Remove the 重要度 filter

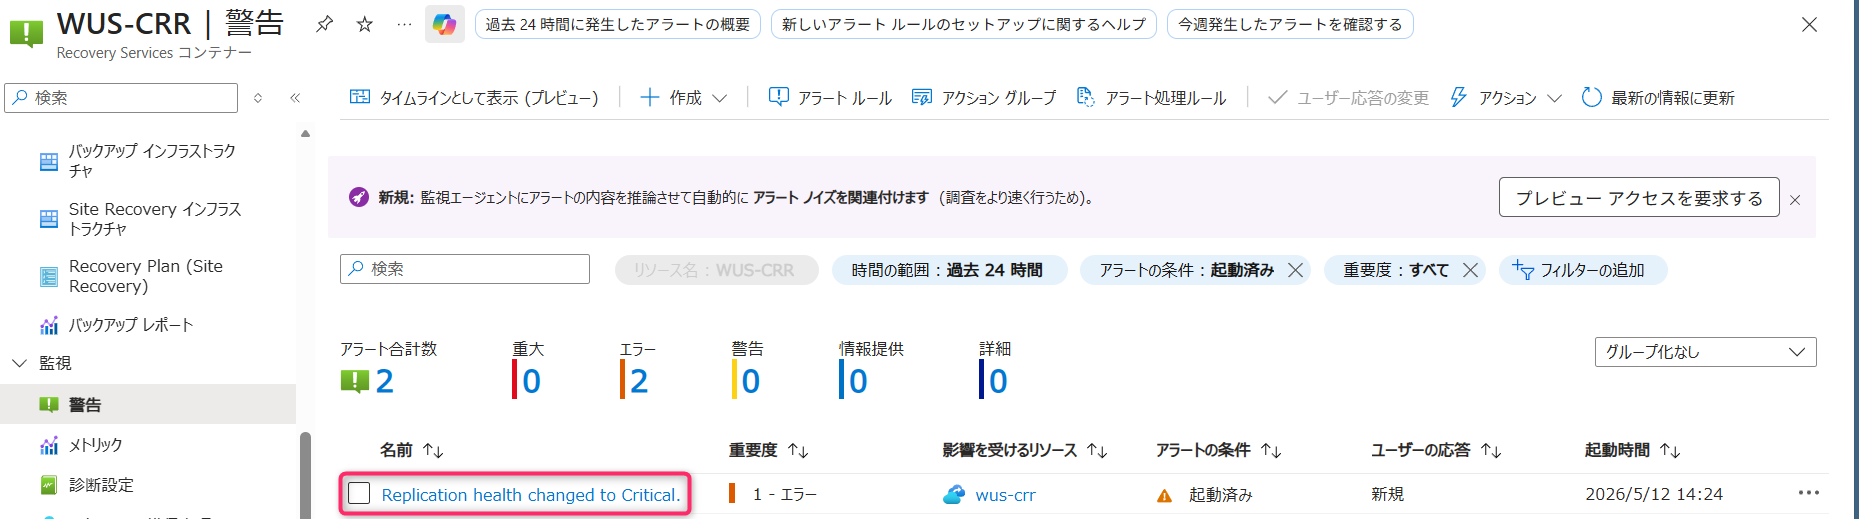(x=1470, y=270)
